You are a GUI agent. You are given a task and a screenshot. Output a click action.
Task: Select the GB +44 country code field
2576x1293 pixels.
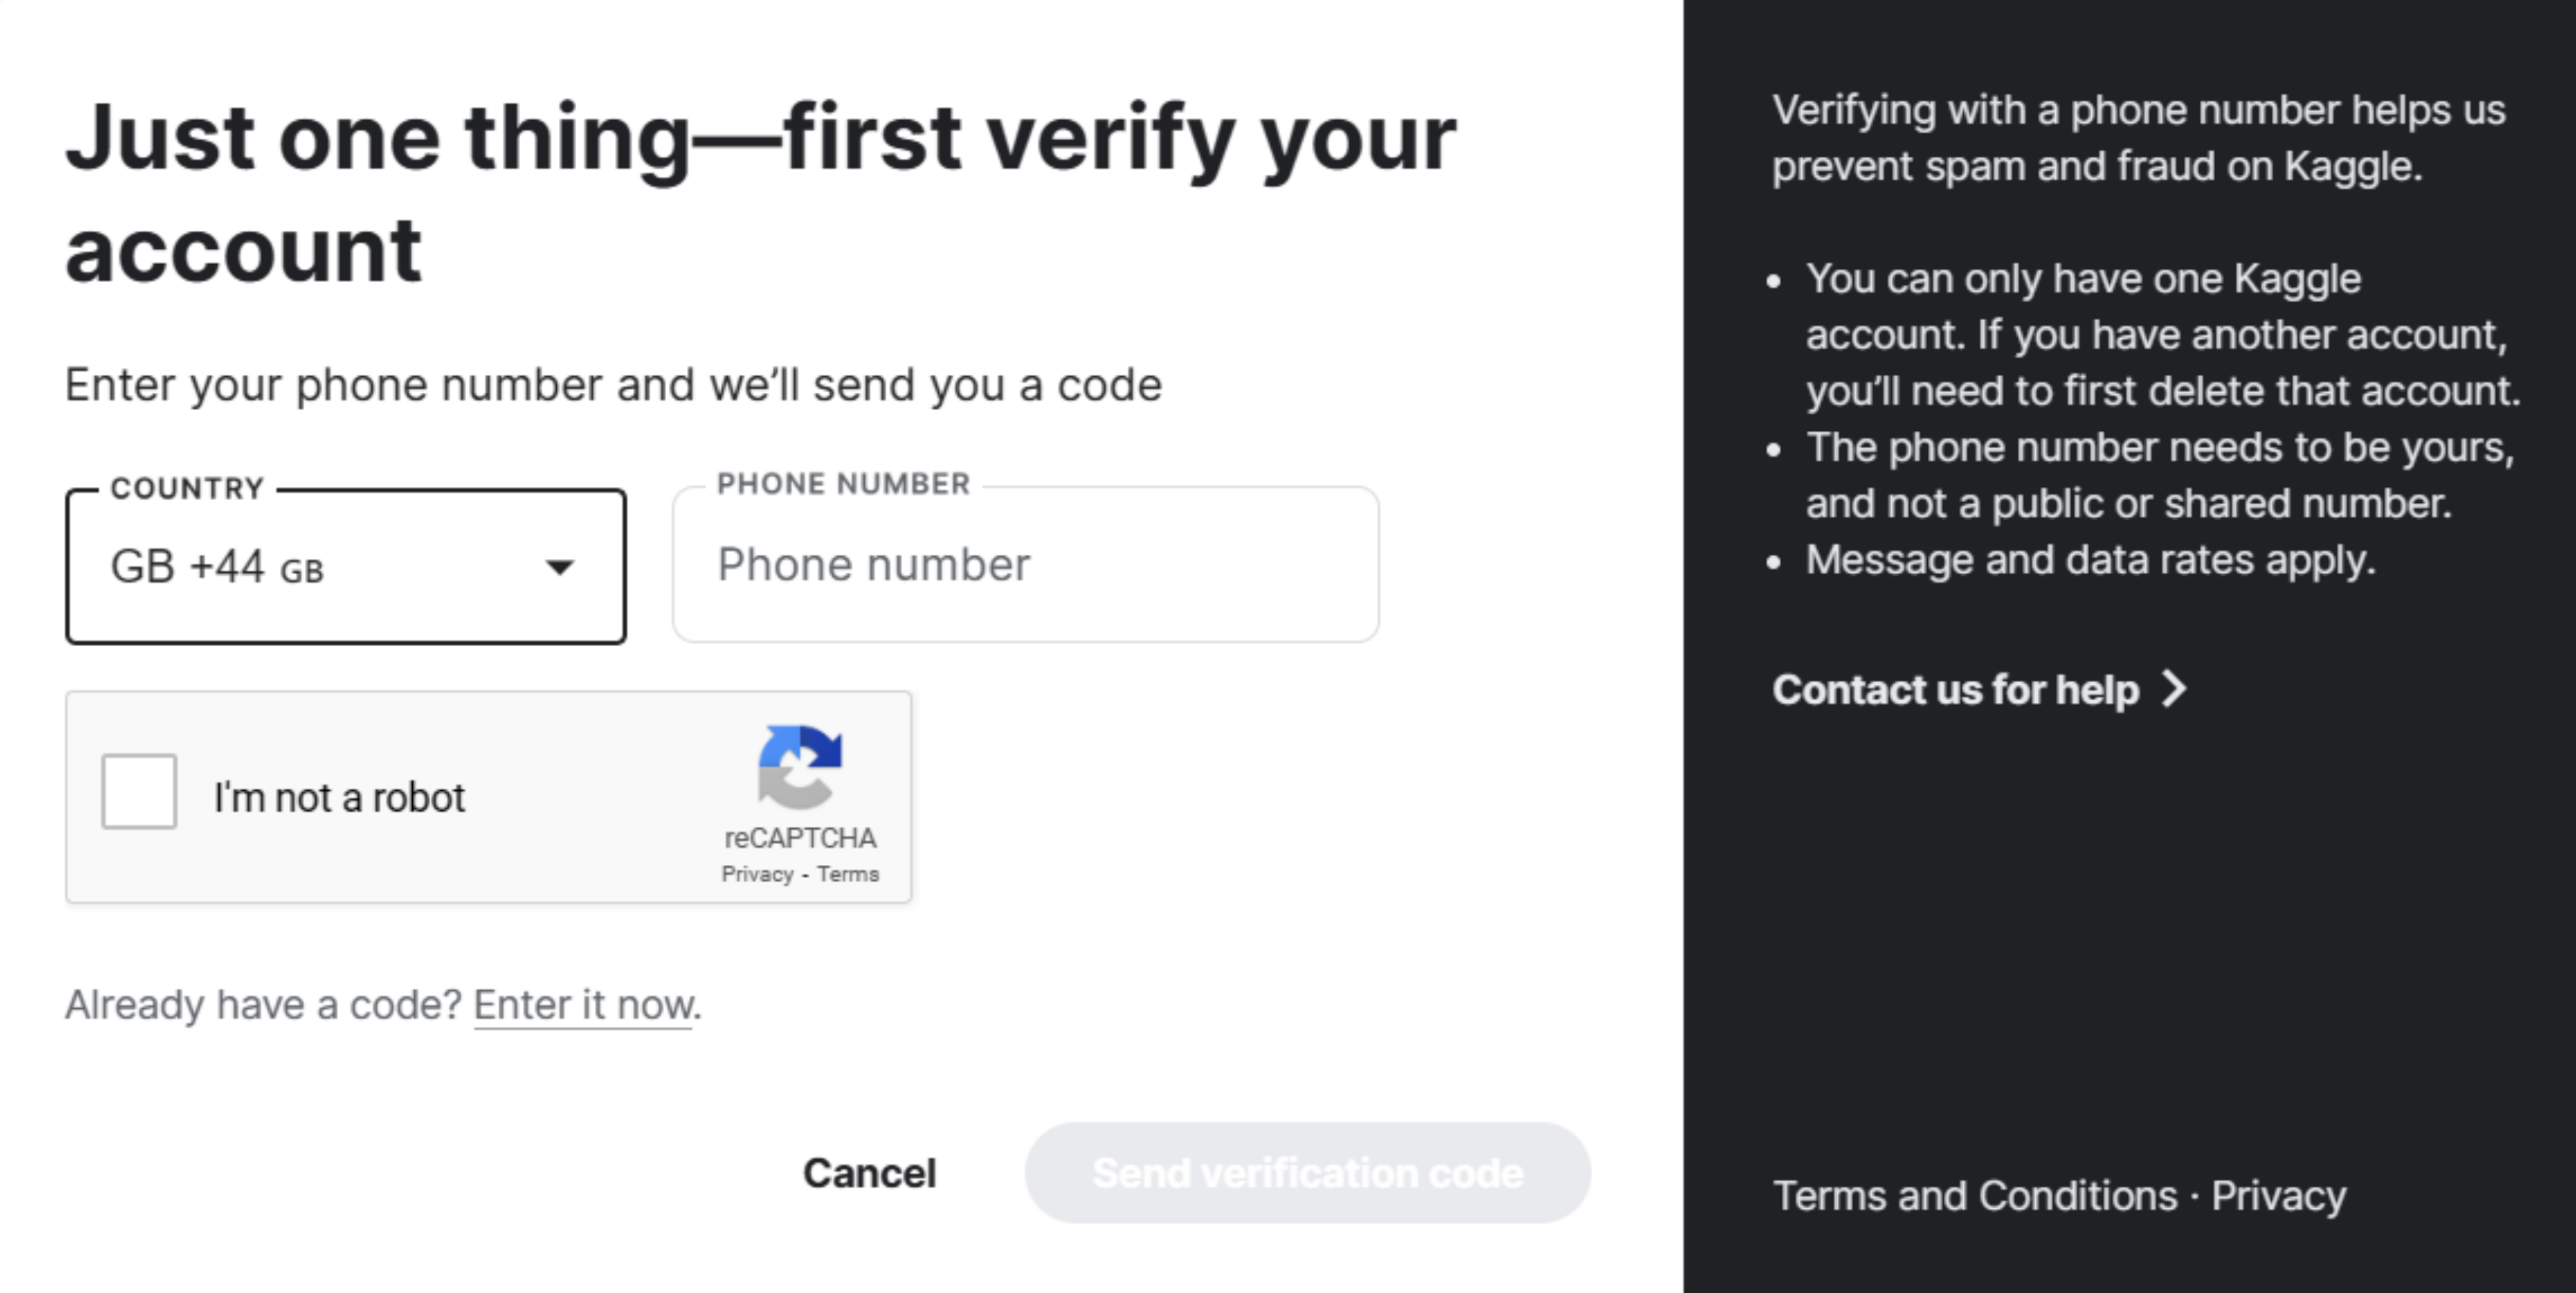click(300, 567)
